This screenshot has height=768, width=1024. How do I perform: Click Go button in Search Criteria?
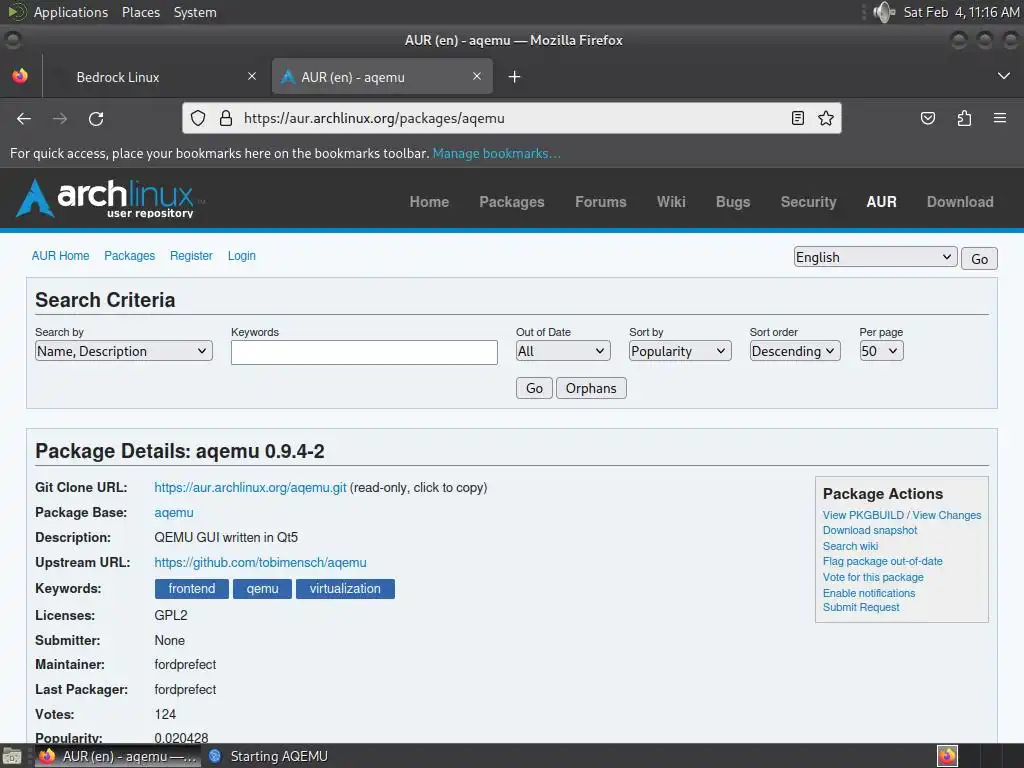534,388
